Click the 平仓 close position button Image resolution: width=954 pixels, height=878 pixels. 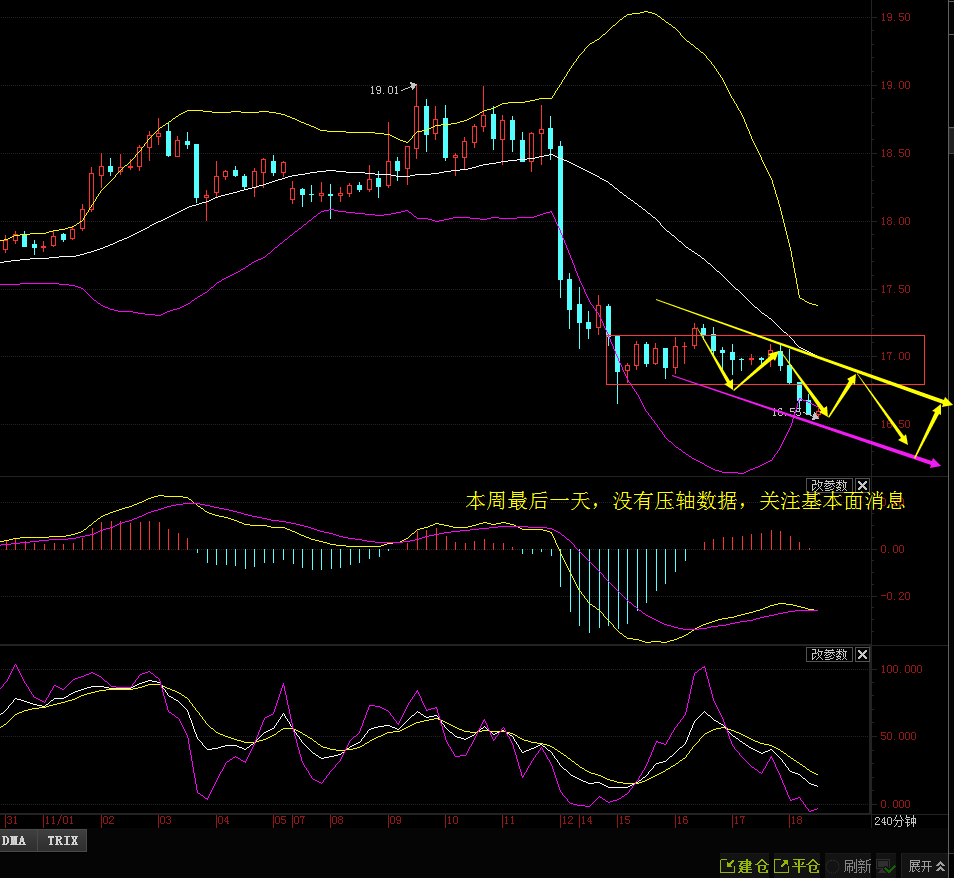(x=798, y=865)
